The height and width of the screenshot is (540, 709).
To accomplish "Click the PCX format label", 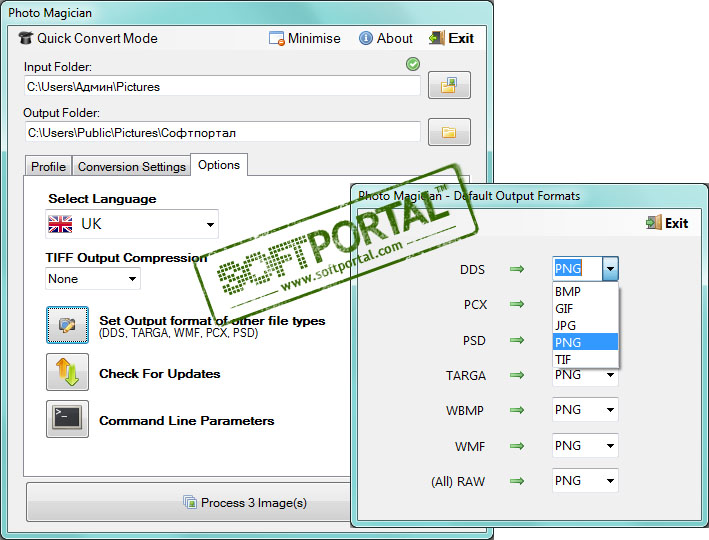I will pos(475,304).
